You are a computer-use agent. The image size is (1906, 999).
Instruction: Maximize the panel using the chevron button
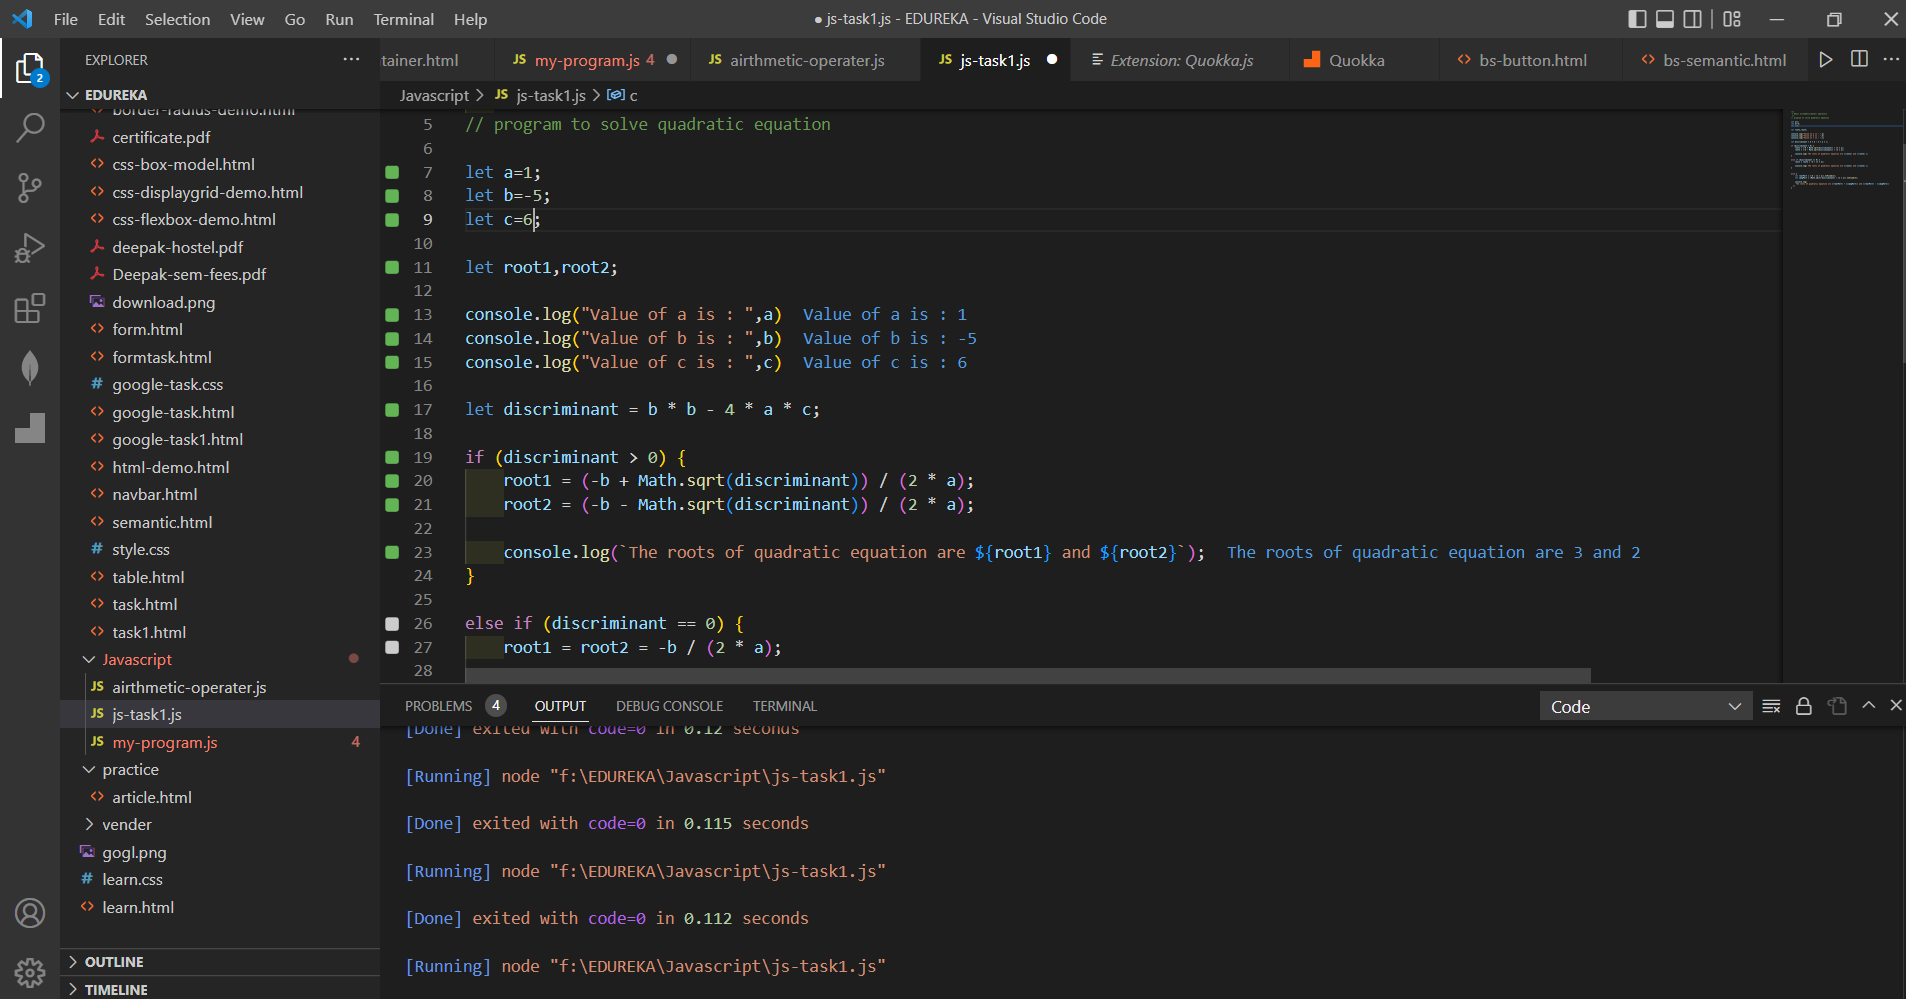(x=1868, y=706)
